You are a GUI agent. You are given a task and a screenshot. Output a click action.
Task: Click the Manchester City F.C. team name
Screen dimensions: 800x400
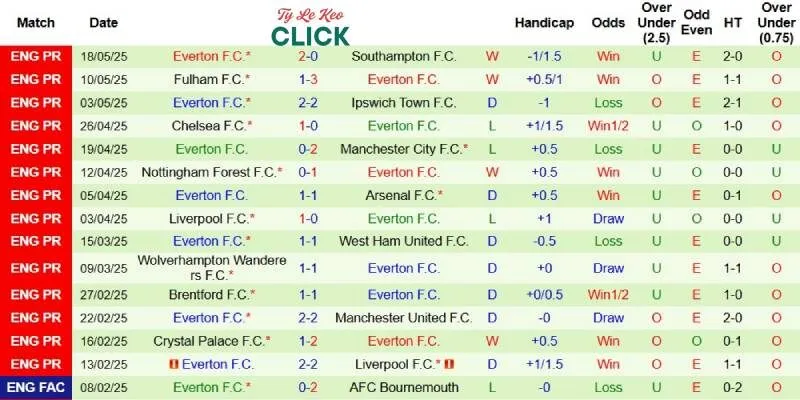point(402,149)
